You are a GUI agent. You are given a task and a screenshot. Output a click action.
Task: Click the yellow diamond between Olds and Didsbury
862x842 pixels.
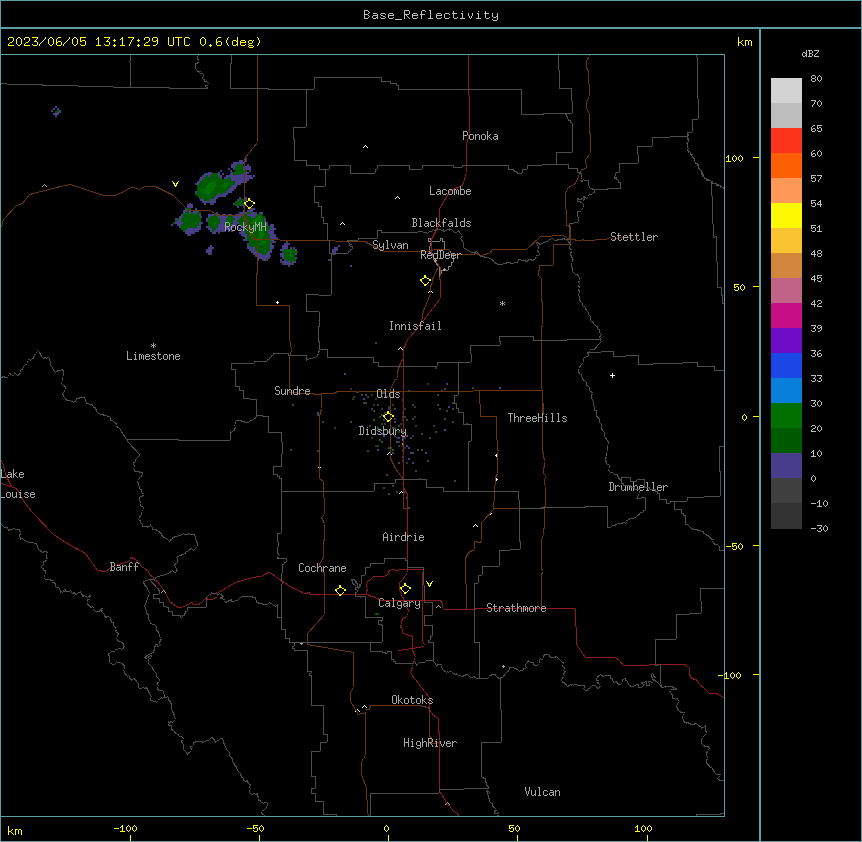[x=388, y=417]
